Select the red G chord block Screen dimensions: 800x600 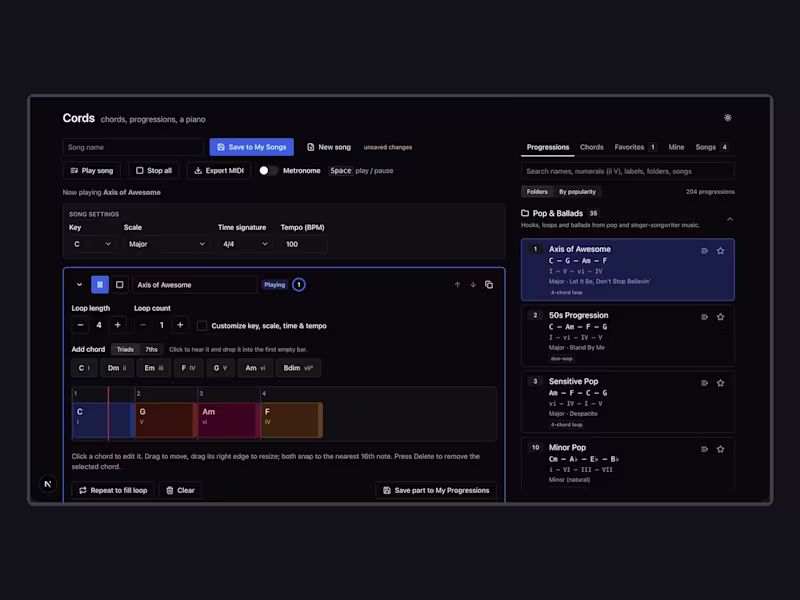(x=166, y=420)
